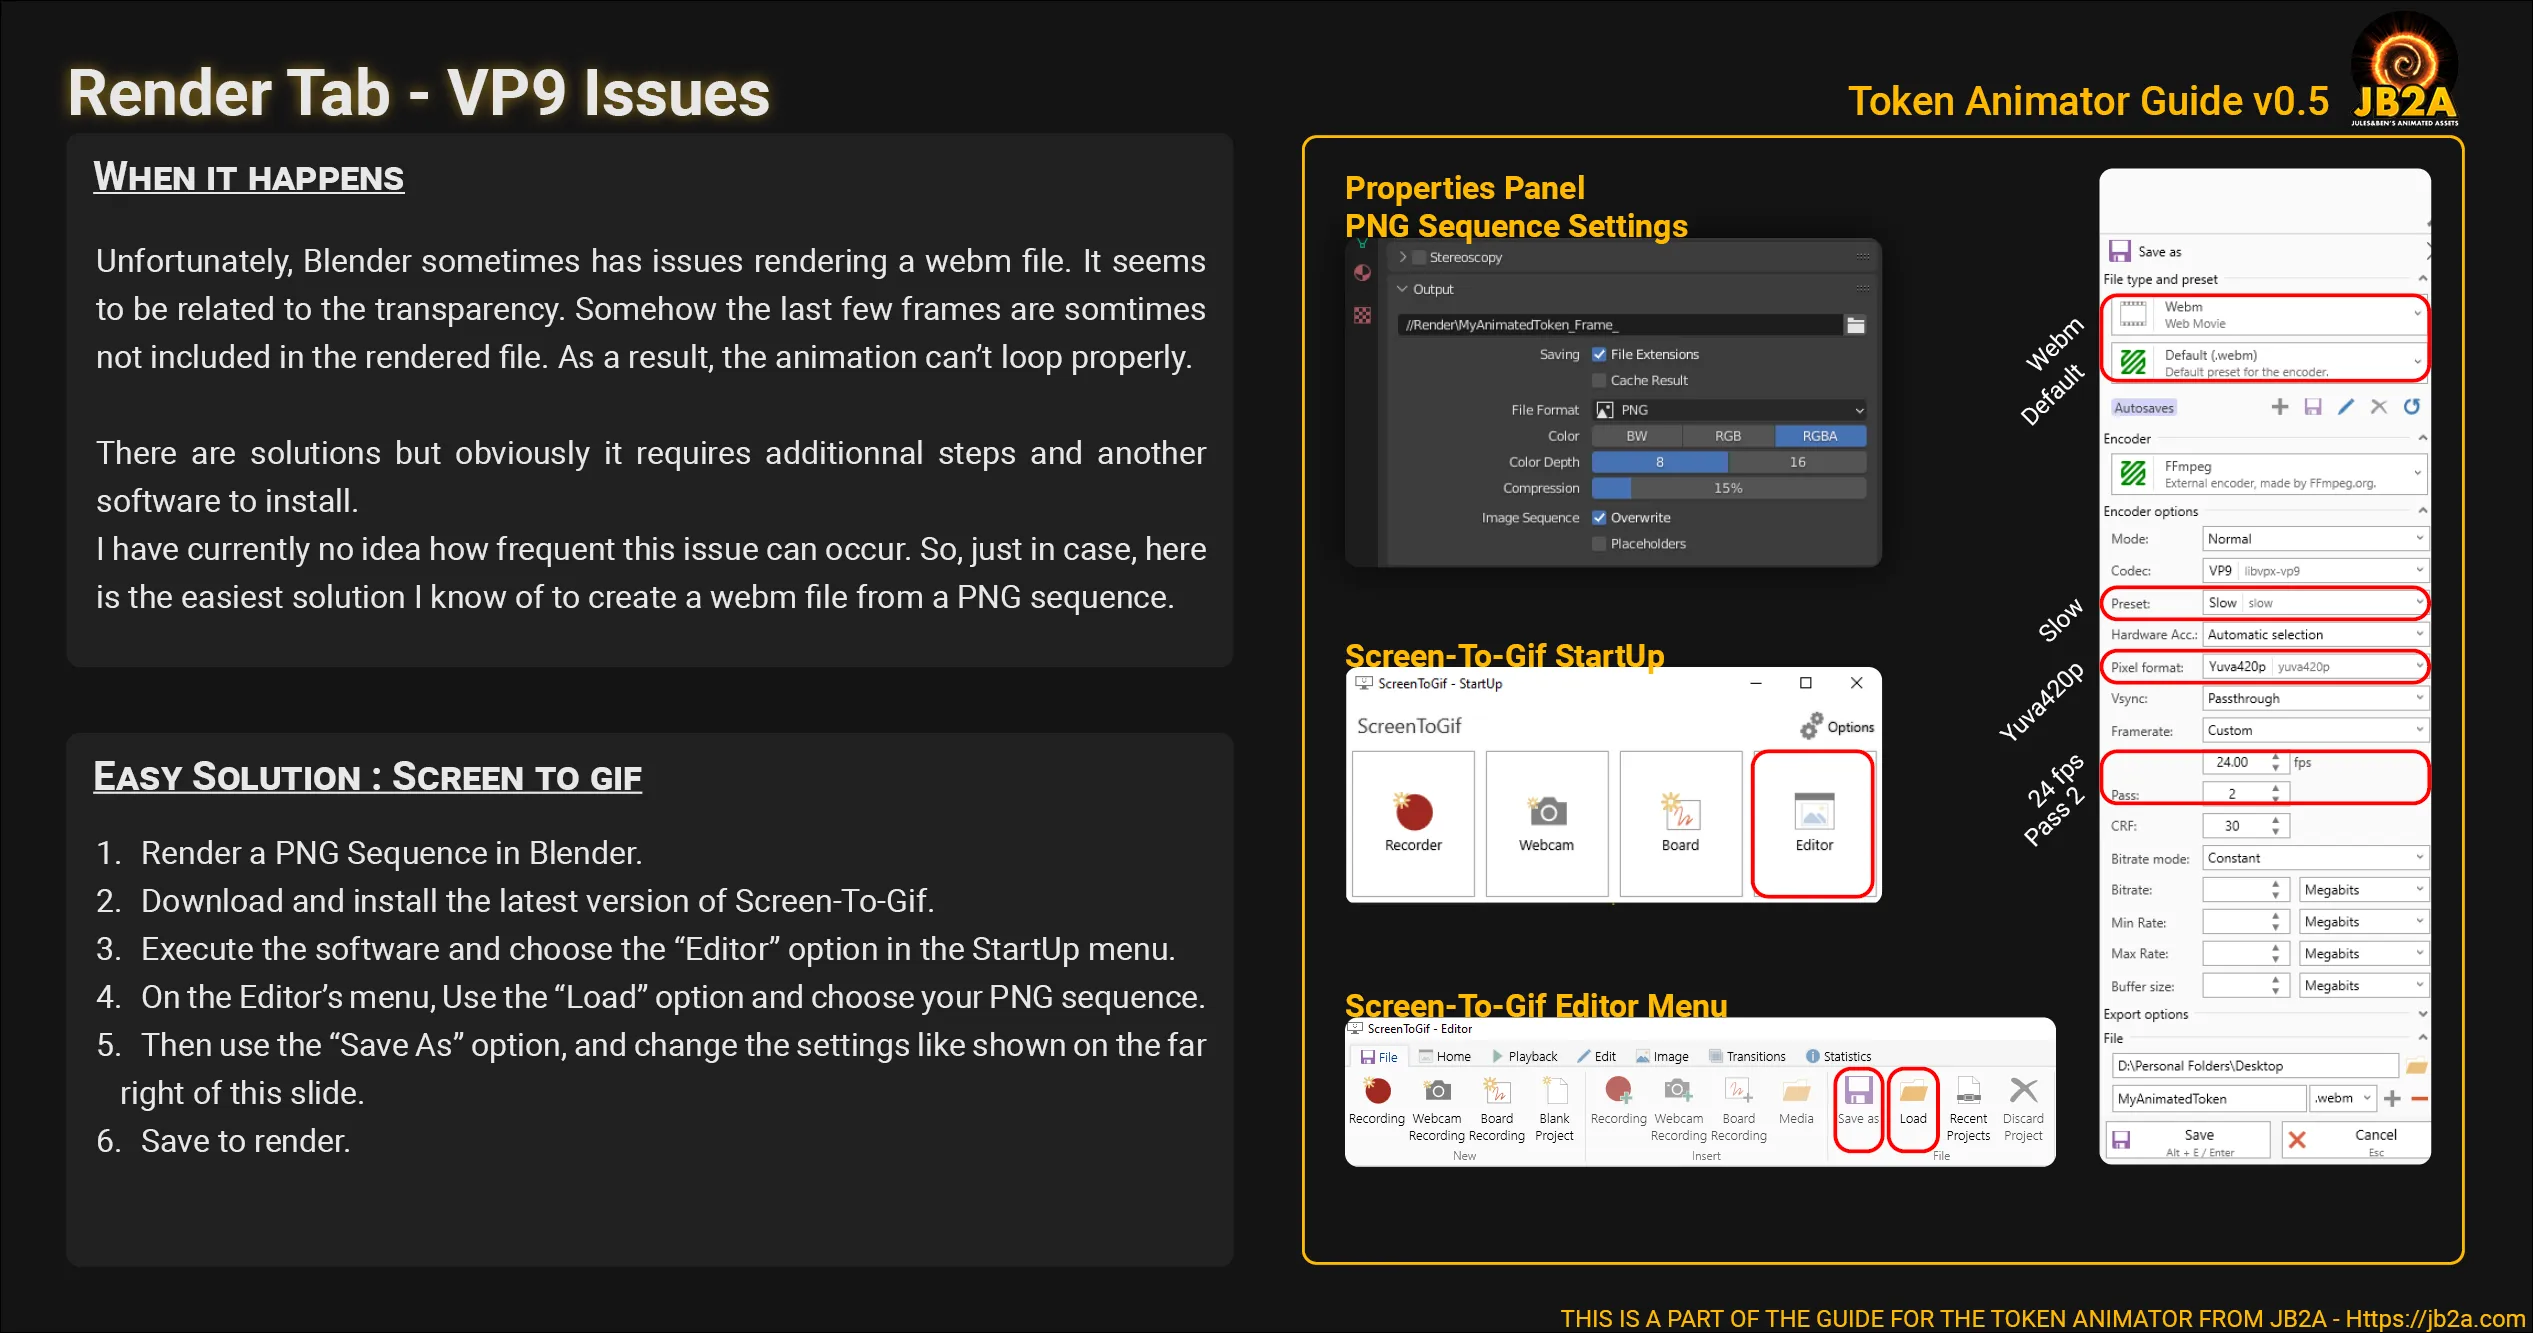Click Recording in the Editor's Insert group
The image size is (2533, 1333).
tap(1618, 1101)
